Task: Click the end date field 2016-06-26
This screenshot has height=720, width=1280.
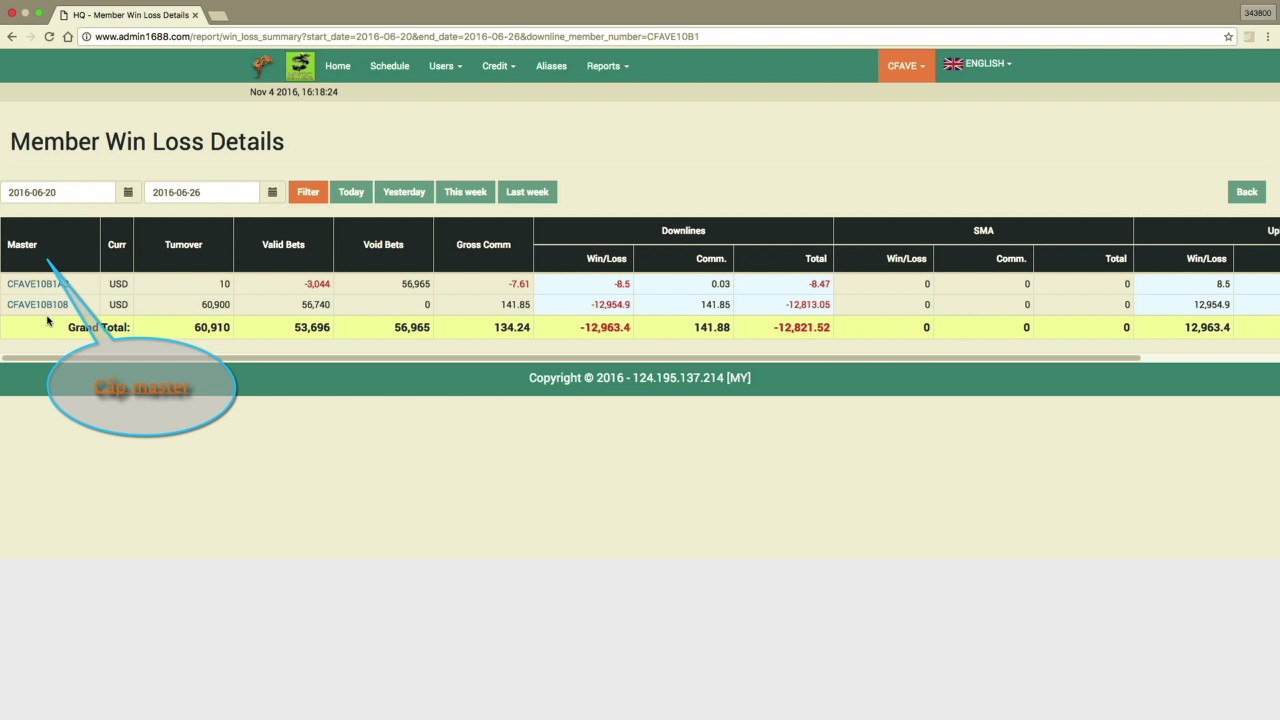Action: pos(203,192)
